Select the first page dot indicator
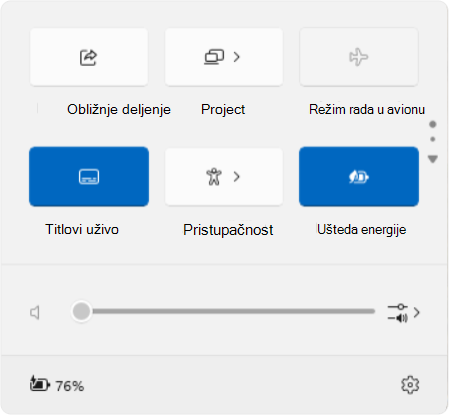Screen dimensions: 449x415 pyautogui.click(x=433, y=124)
